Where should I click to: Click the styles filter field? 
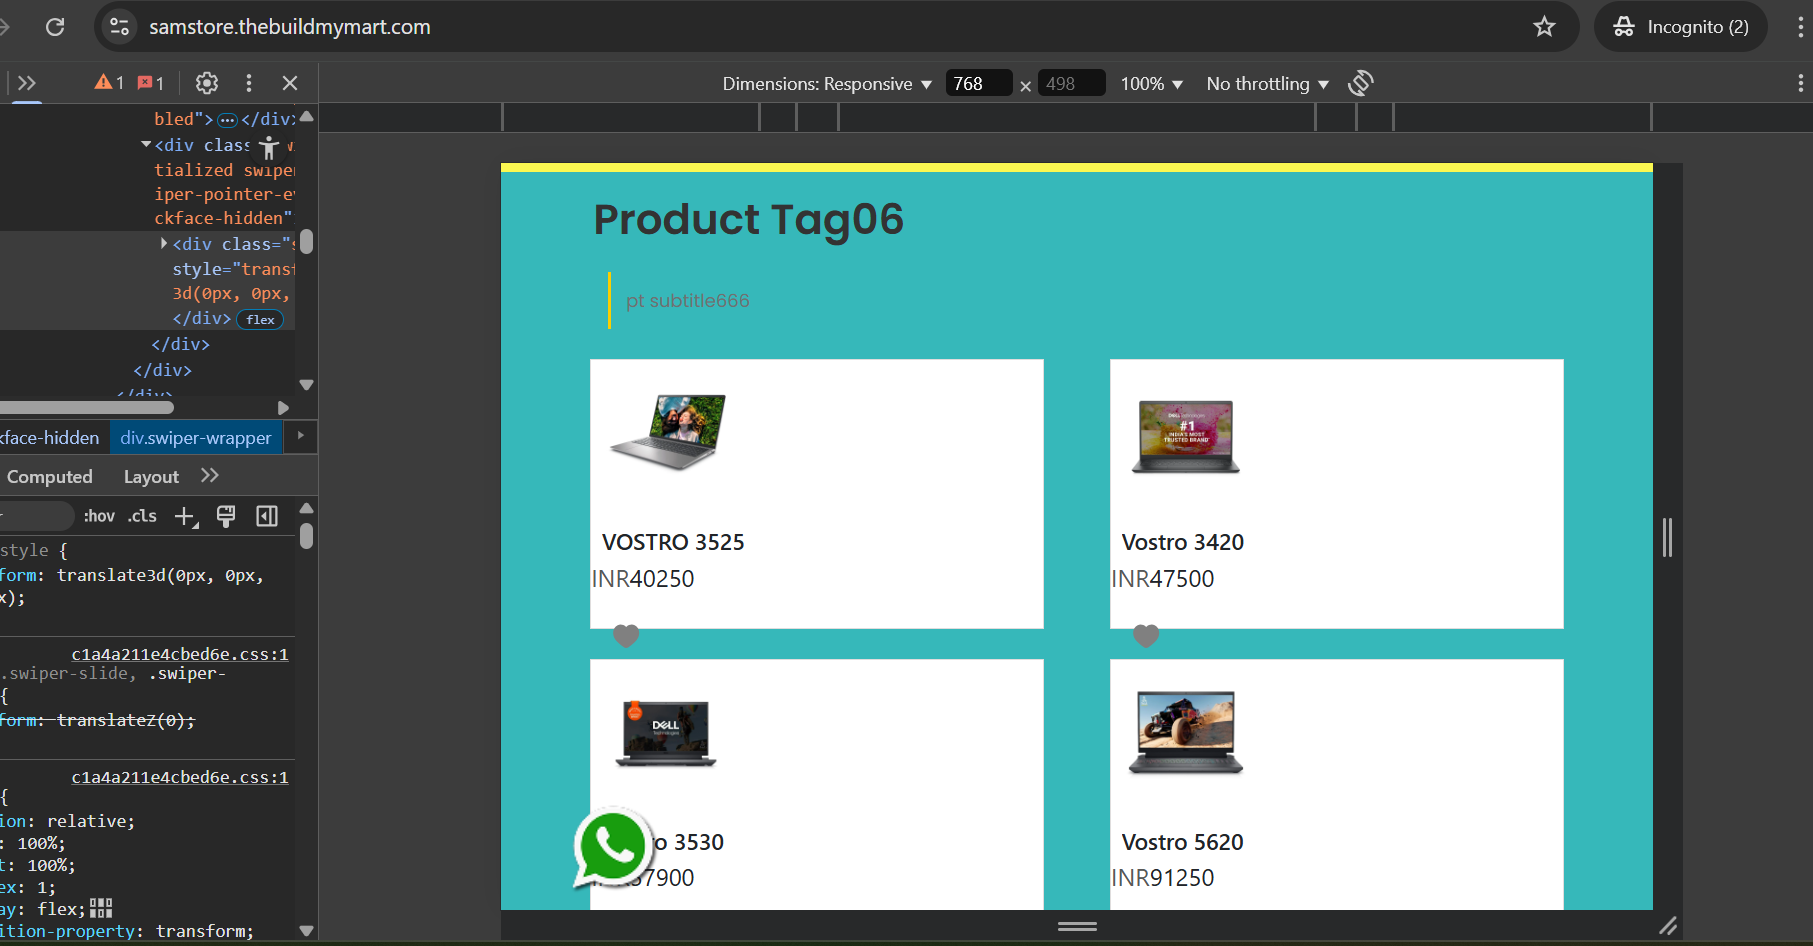[x=35, y=516]
